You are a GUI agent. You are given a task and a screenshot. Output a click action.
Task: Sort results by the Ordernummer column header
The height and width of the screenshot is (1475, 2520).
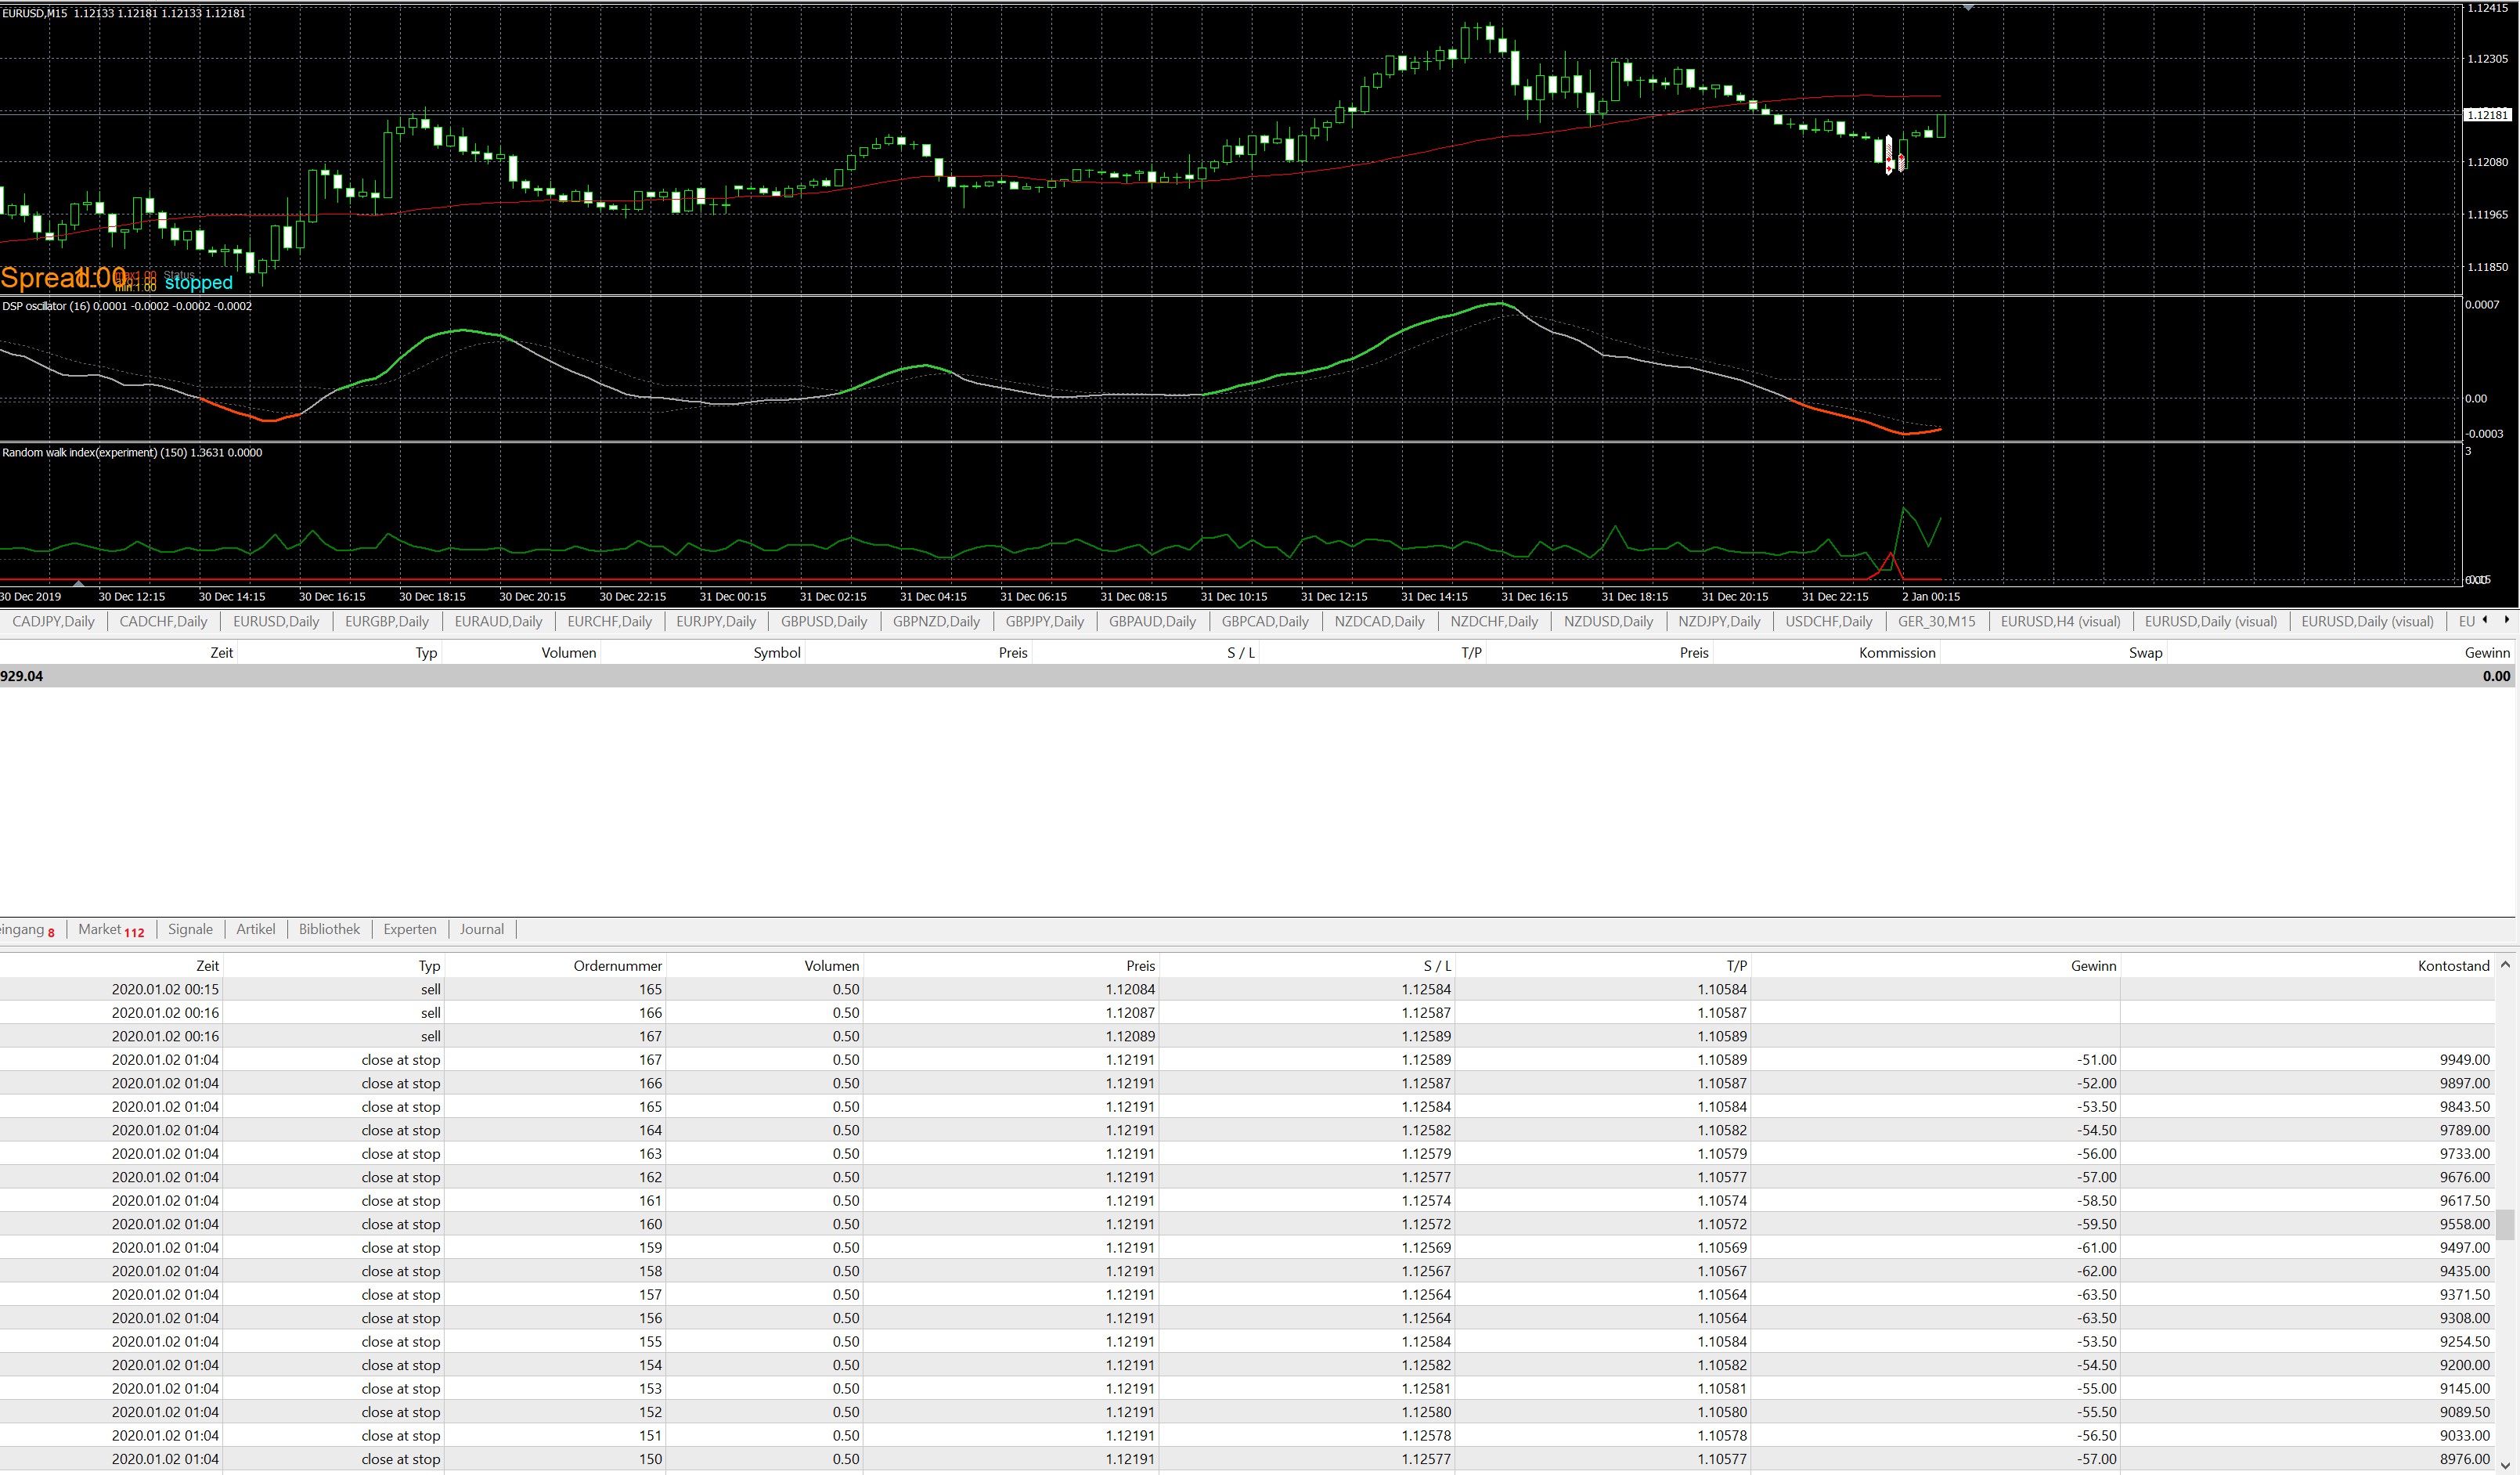[x=617, y=965]
